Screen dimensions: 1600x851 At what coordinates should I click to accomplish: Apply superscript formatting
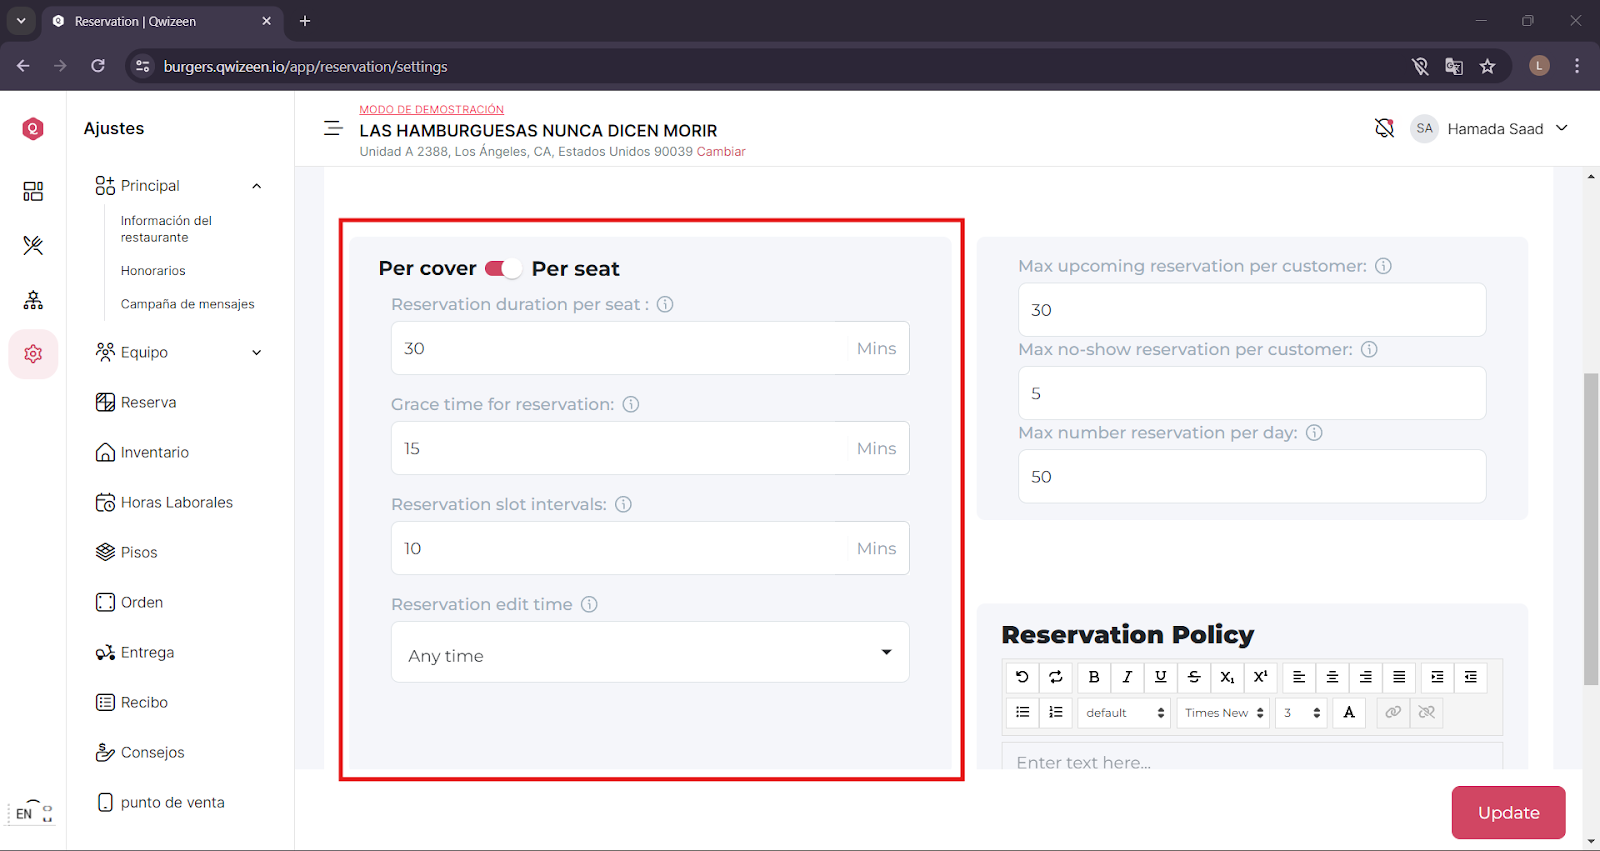click(x=1261, y=677)
